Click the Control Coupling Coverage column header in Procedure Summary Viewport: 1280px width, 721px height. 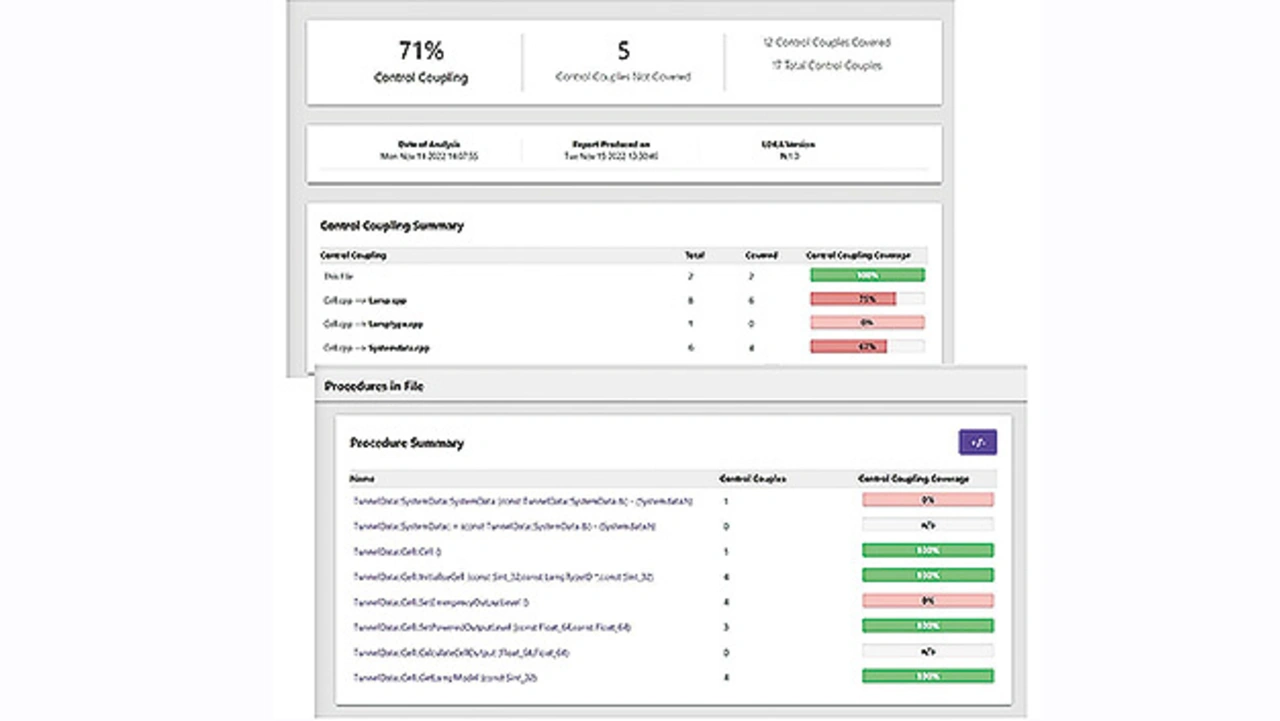coord(913,479)
